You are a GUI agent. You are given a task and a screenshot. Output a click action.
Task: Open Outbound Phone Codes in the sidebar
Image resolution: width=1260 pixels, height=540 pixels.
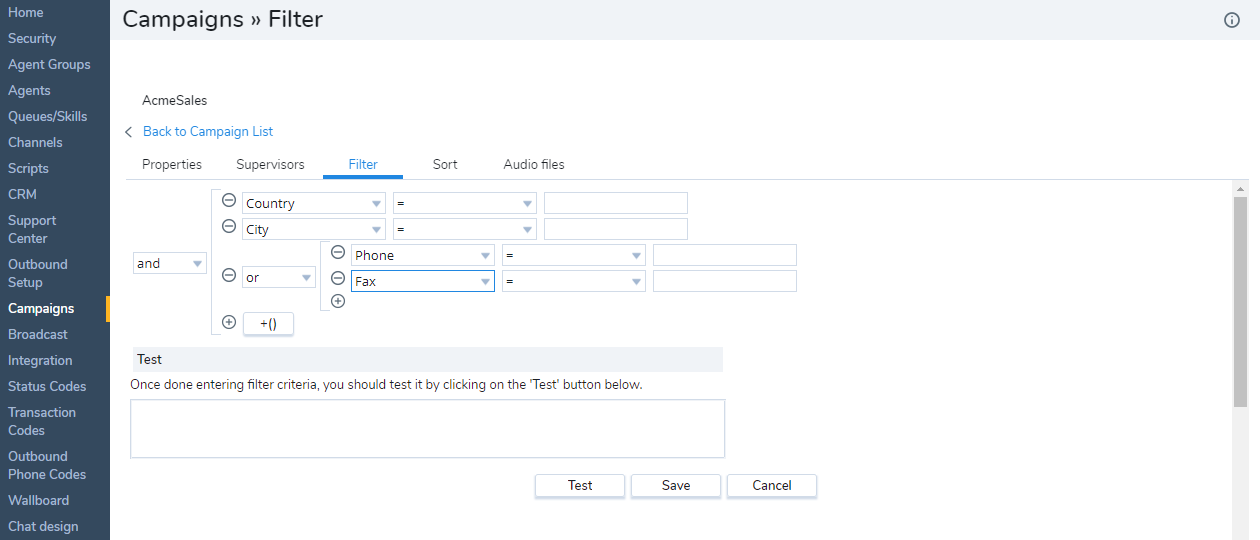(x=47, y=465)
